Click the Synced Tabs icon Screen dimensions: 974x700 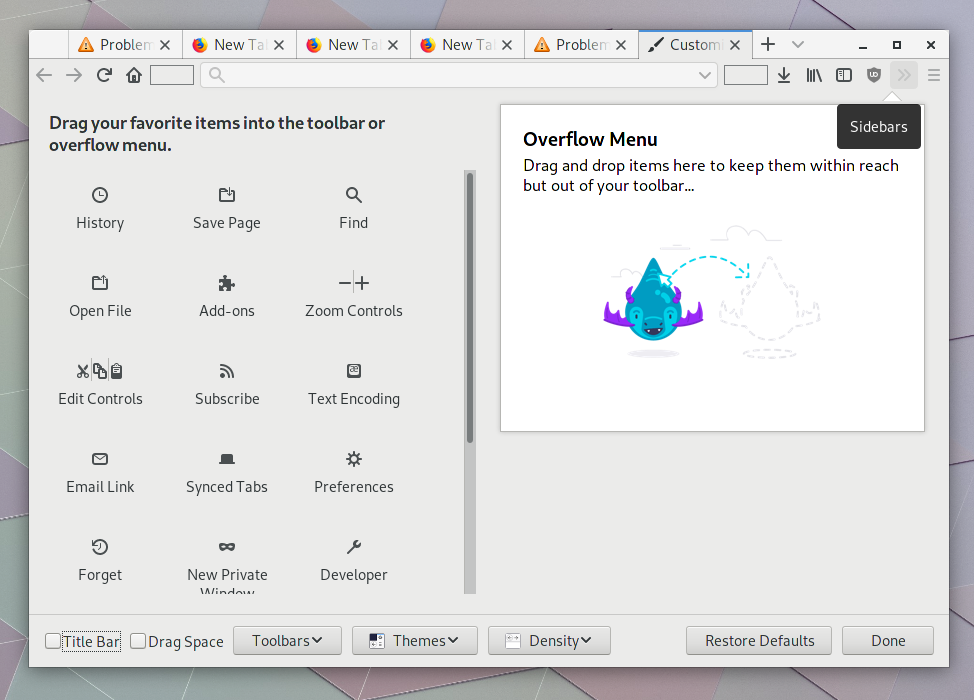(227, 459)
